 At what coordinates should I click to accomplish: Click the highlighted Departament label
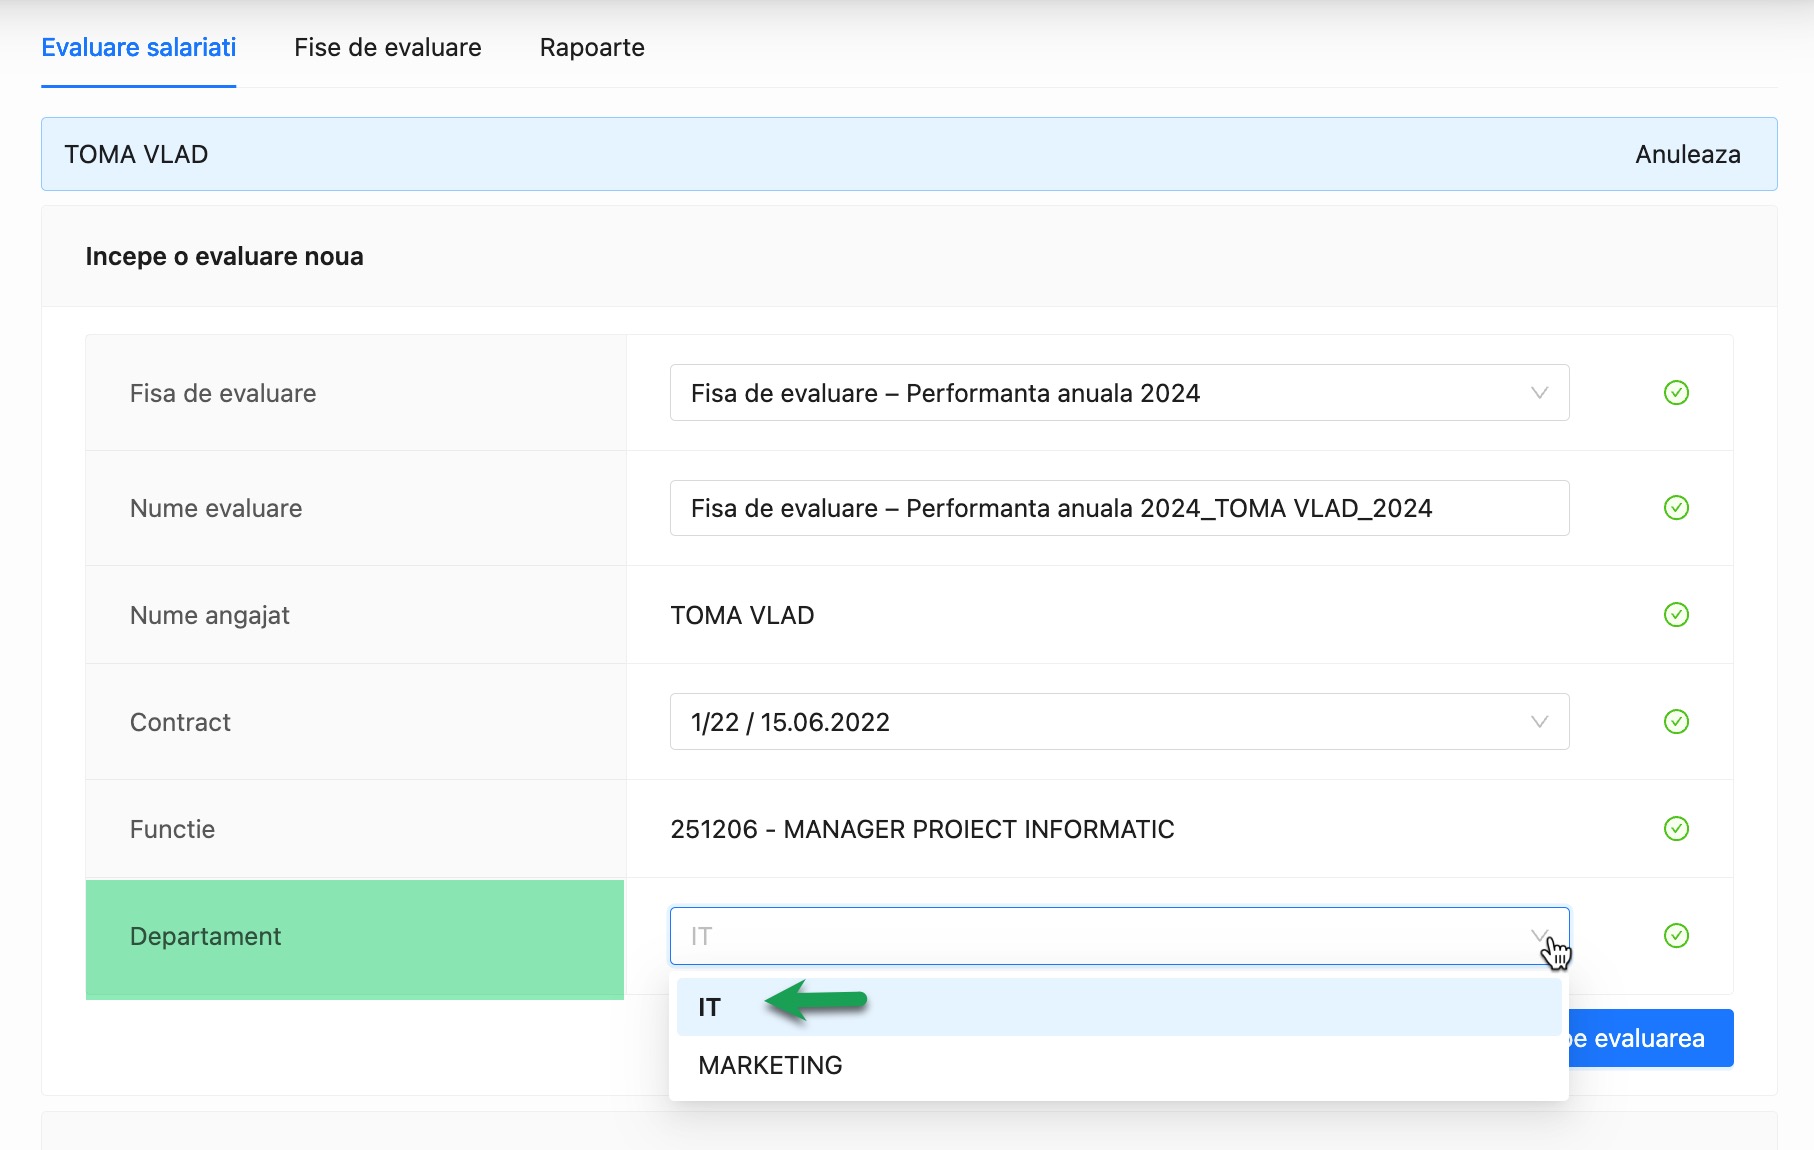pyautogui.click(x=205, y=936)
